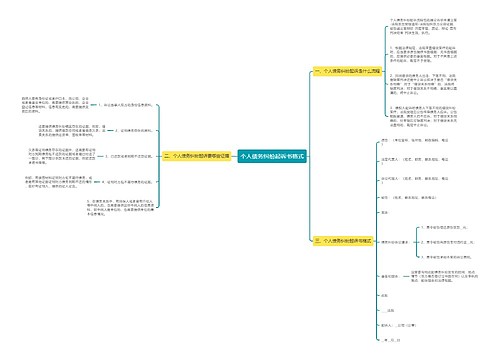This screenshot has height=360, width=500.
Task: Select the yellow node 二、个人债务纠纷起诉要带啥证据
Action: (x=197, y=156)
